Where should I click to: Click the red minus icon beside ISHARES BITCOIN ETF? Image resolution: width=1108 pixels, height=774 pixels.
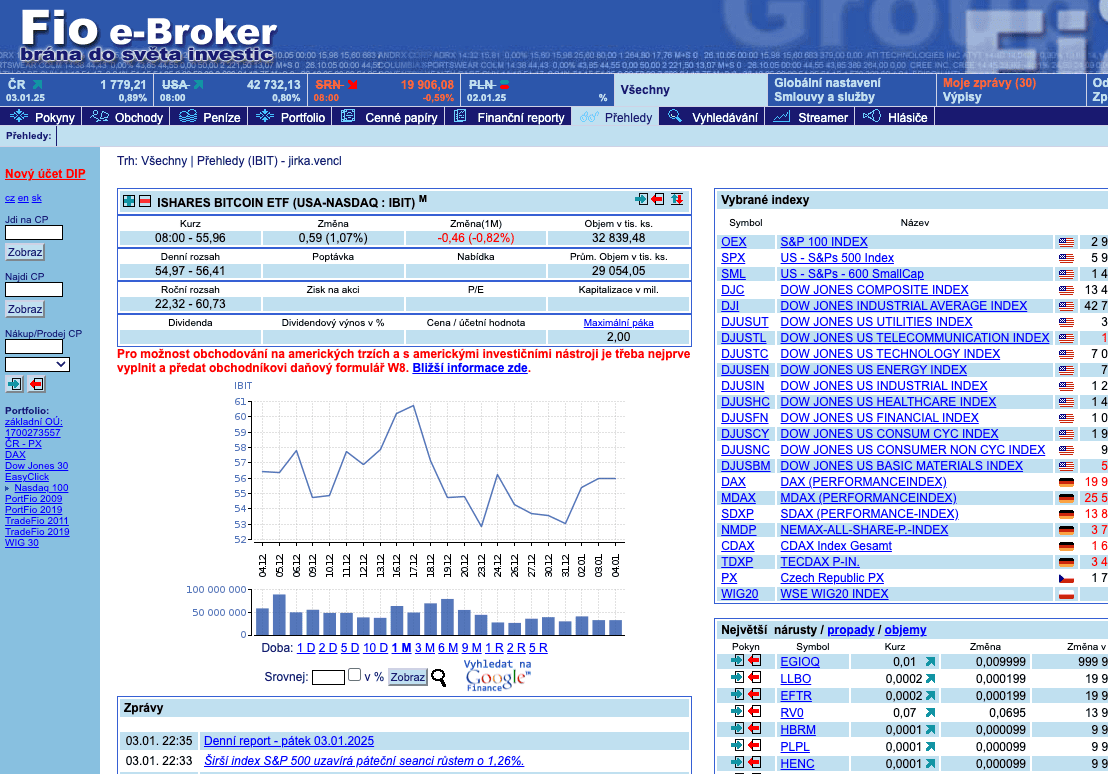point(144,202)
